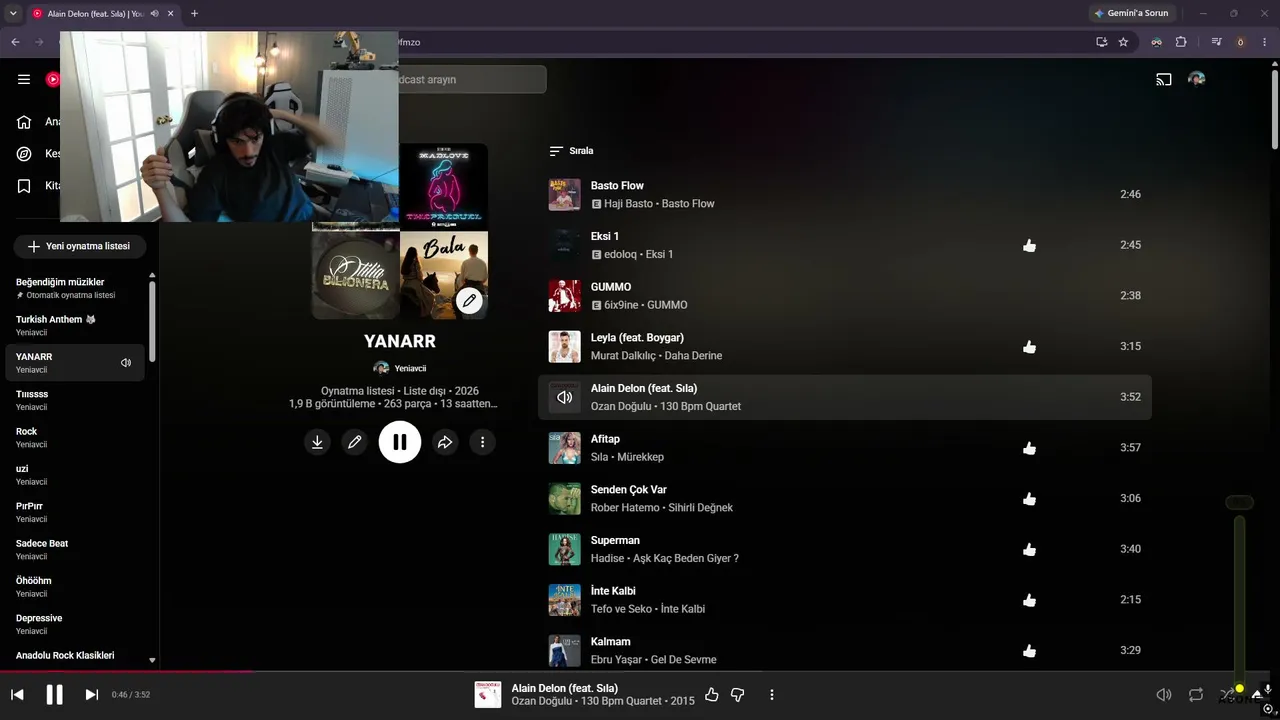The width and height of the screenshot is (1280, 720).
Task: Toggle like on Senden Çok Var
Action: click(x=1030, y=499)
